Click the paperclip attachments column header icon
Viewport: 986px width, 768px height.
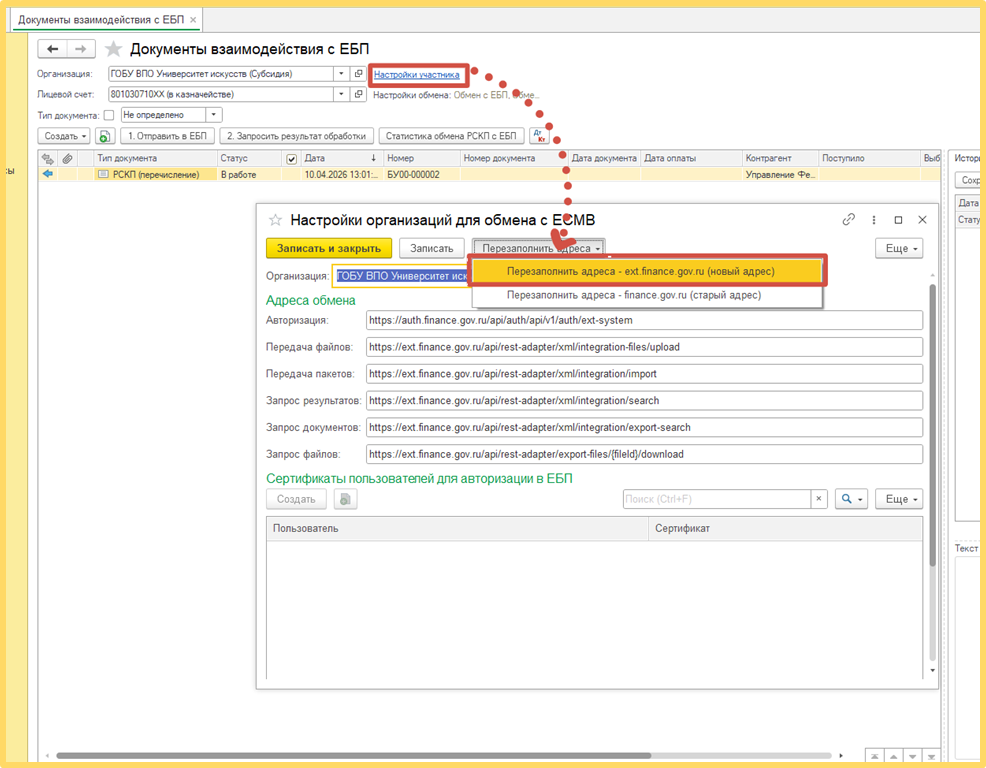pyautogui.click(x=67, y=159)
